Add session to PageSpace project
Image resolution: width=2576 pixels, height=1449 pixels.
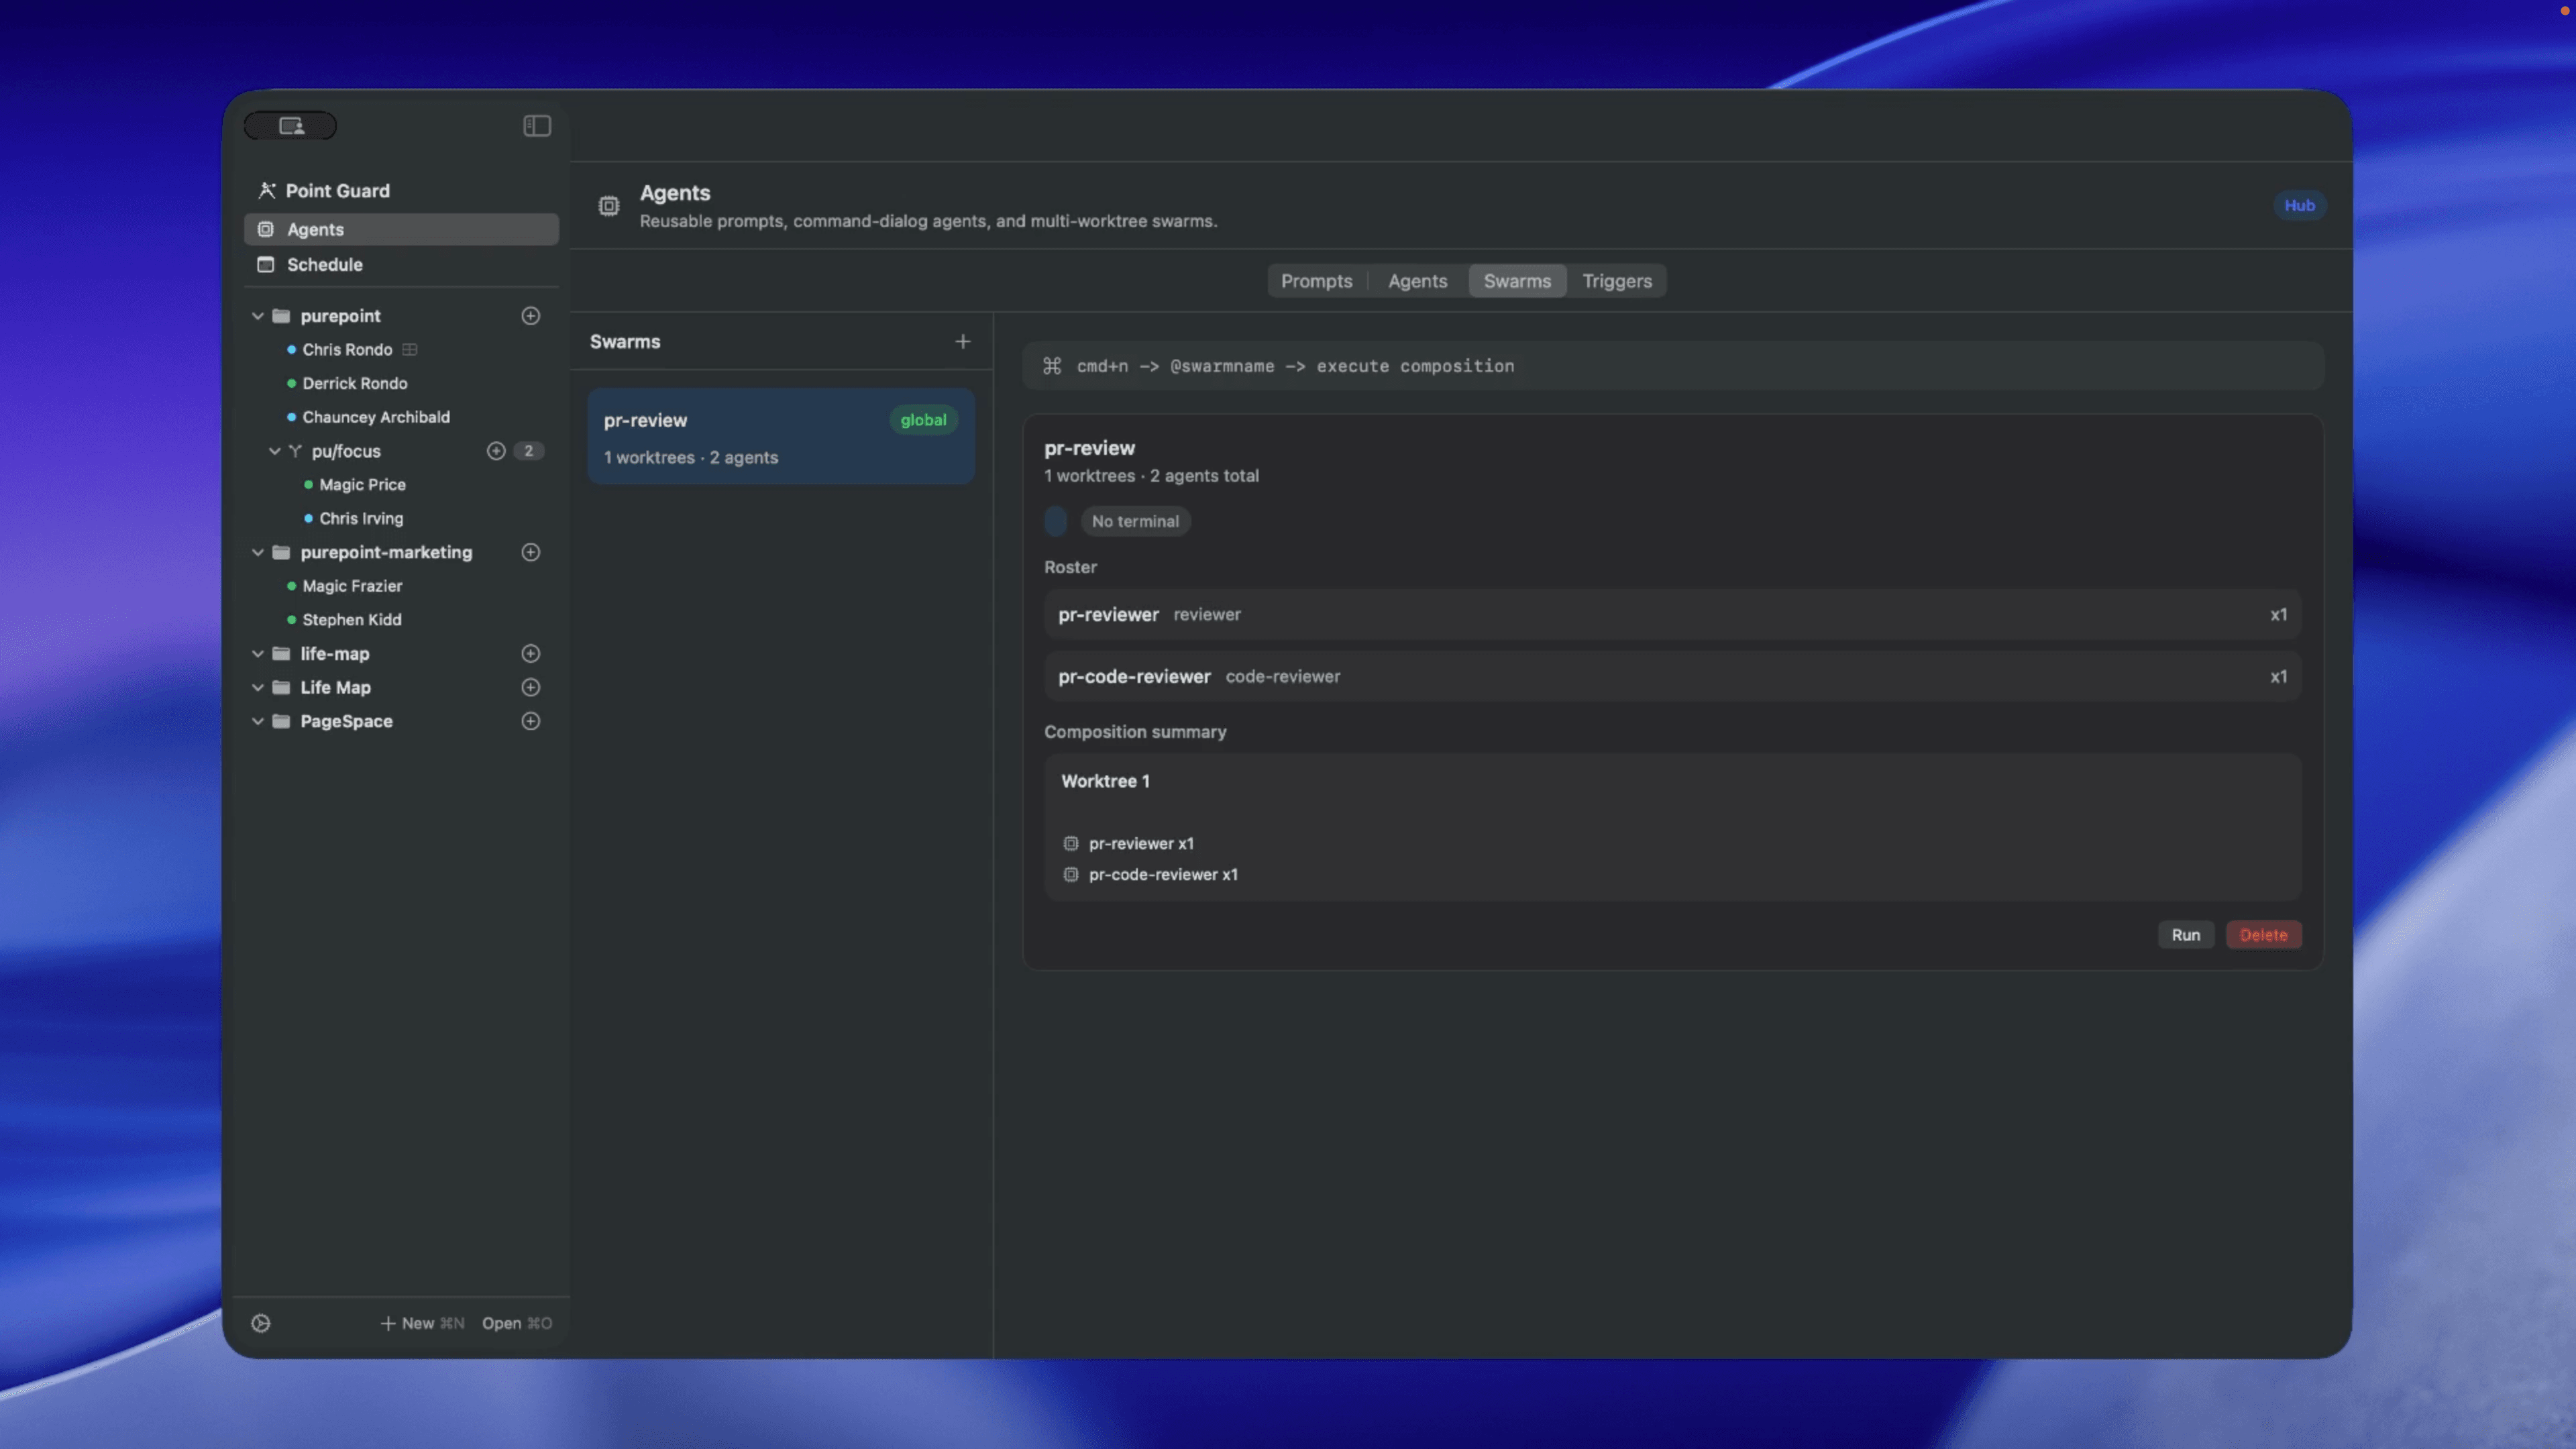point(531,721)
